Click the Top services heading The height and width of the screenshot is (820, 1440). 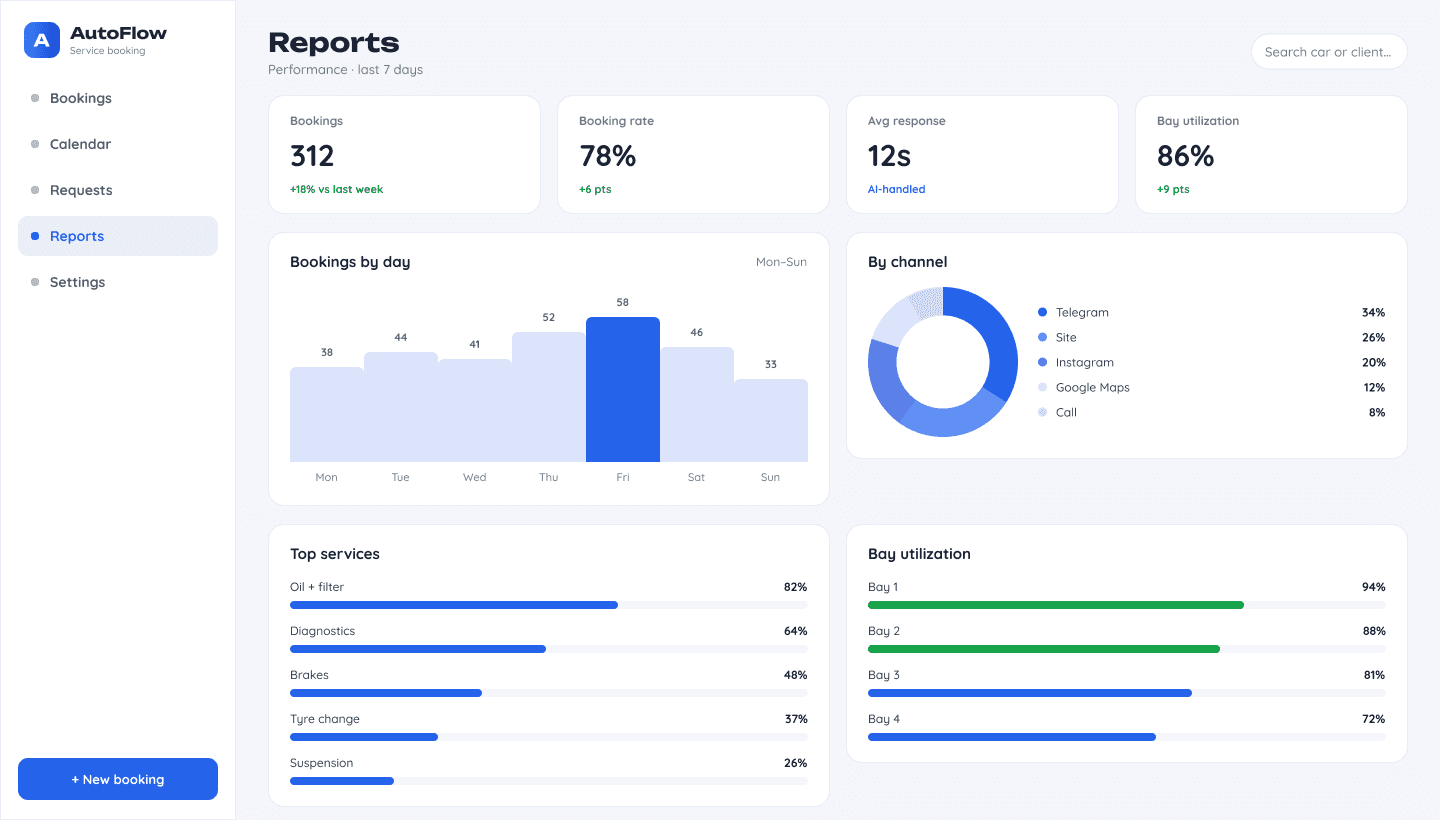tap(335, 554)
